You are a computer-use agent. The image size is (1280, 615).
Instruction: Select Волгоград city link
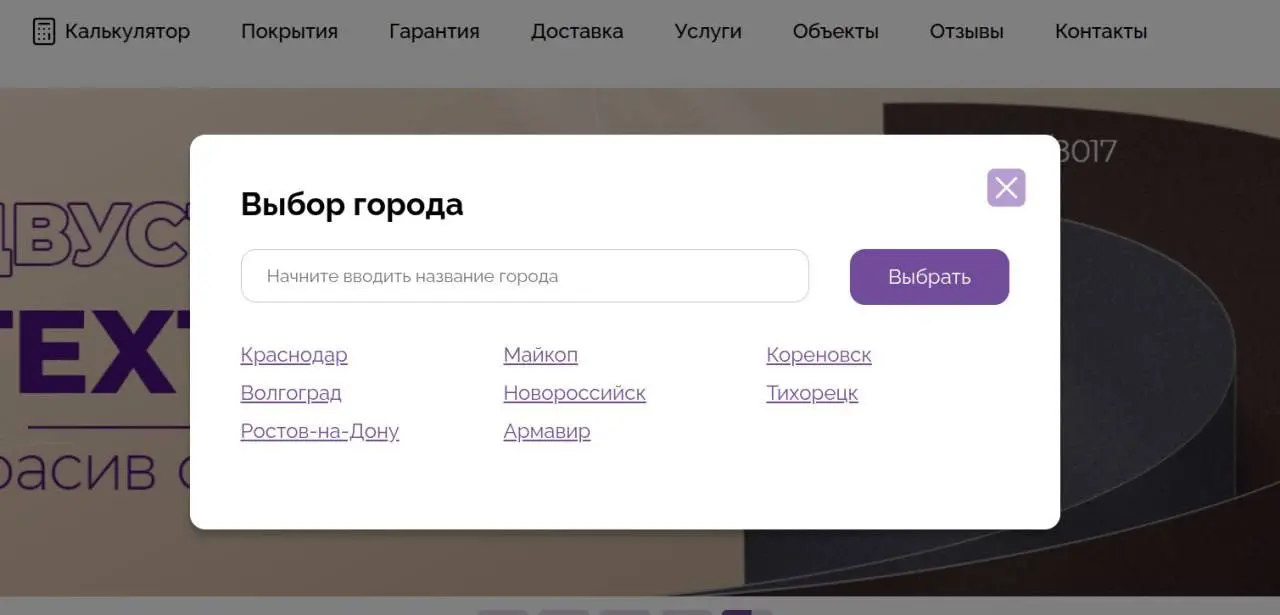click(291, 393)
